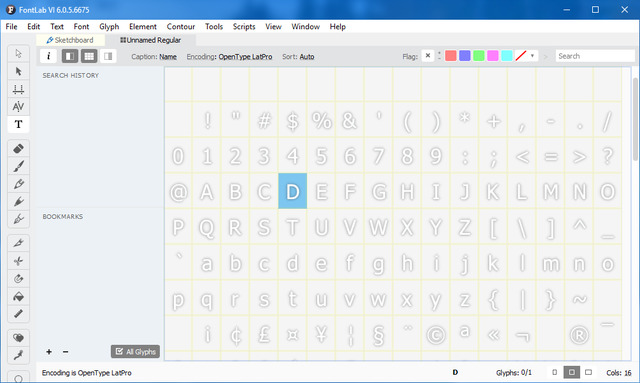Screen dimensions: 640x383
Task: Open the Font menu
Action: click(x=81, y=27)
